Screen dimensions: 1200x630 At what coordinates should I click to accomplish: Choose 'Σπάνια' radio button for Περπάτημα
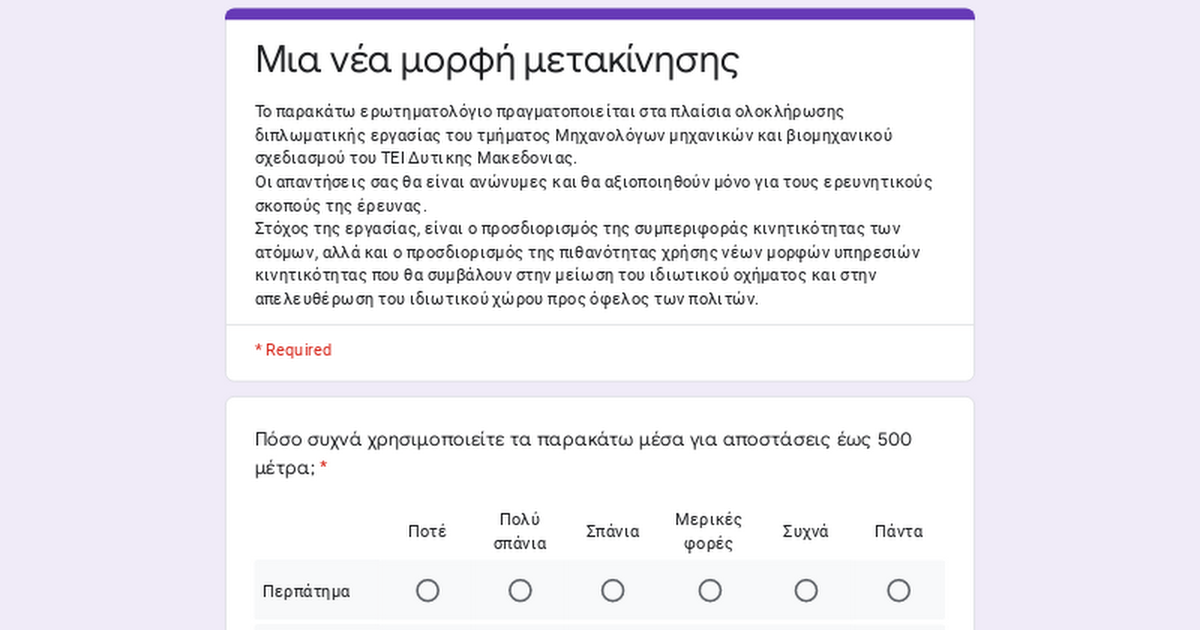(x=613, y=591)
